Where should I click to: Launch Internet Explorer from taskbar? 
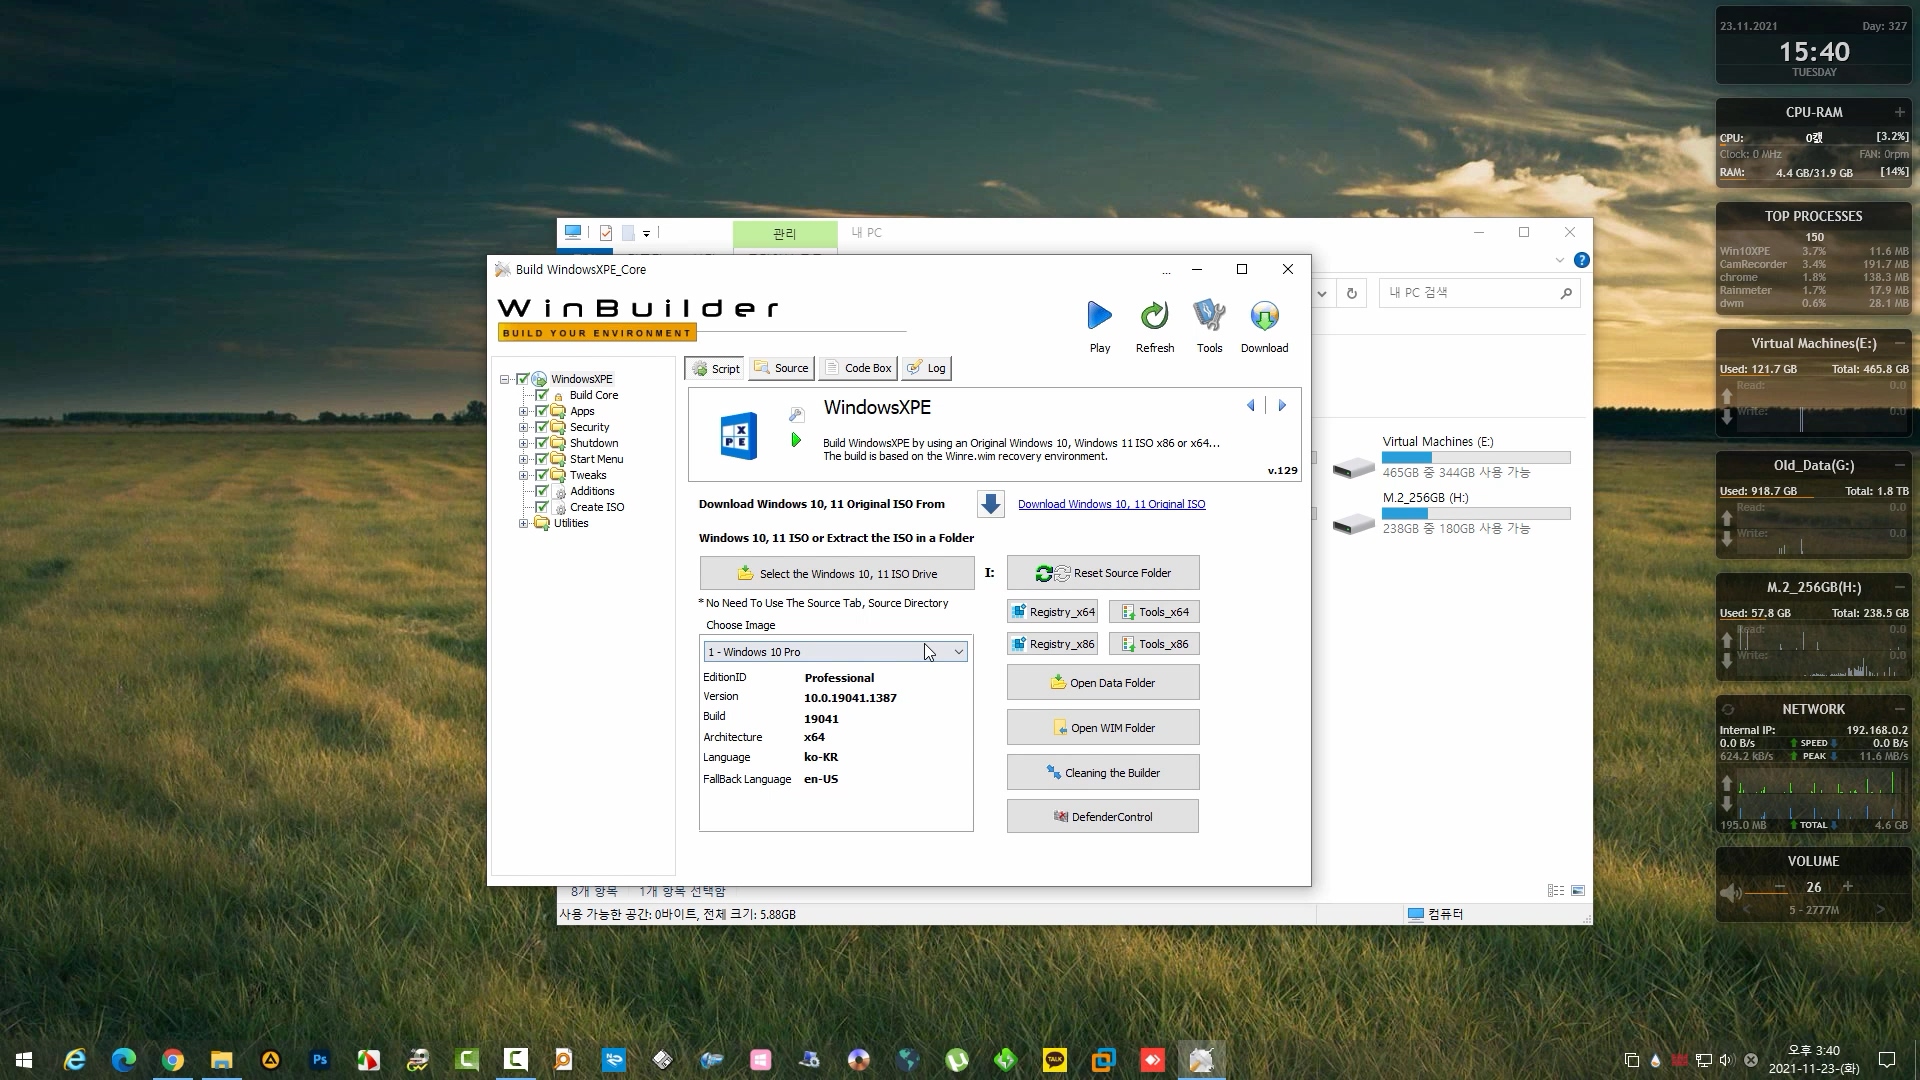[75, 1060]
